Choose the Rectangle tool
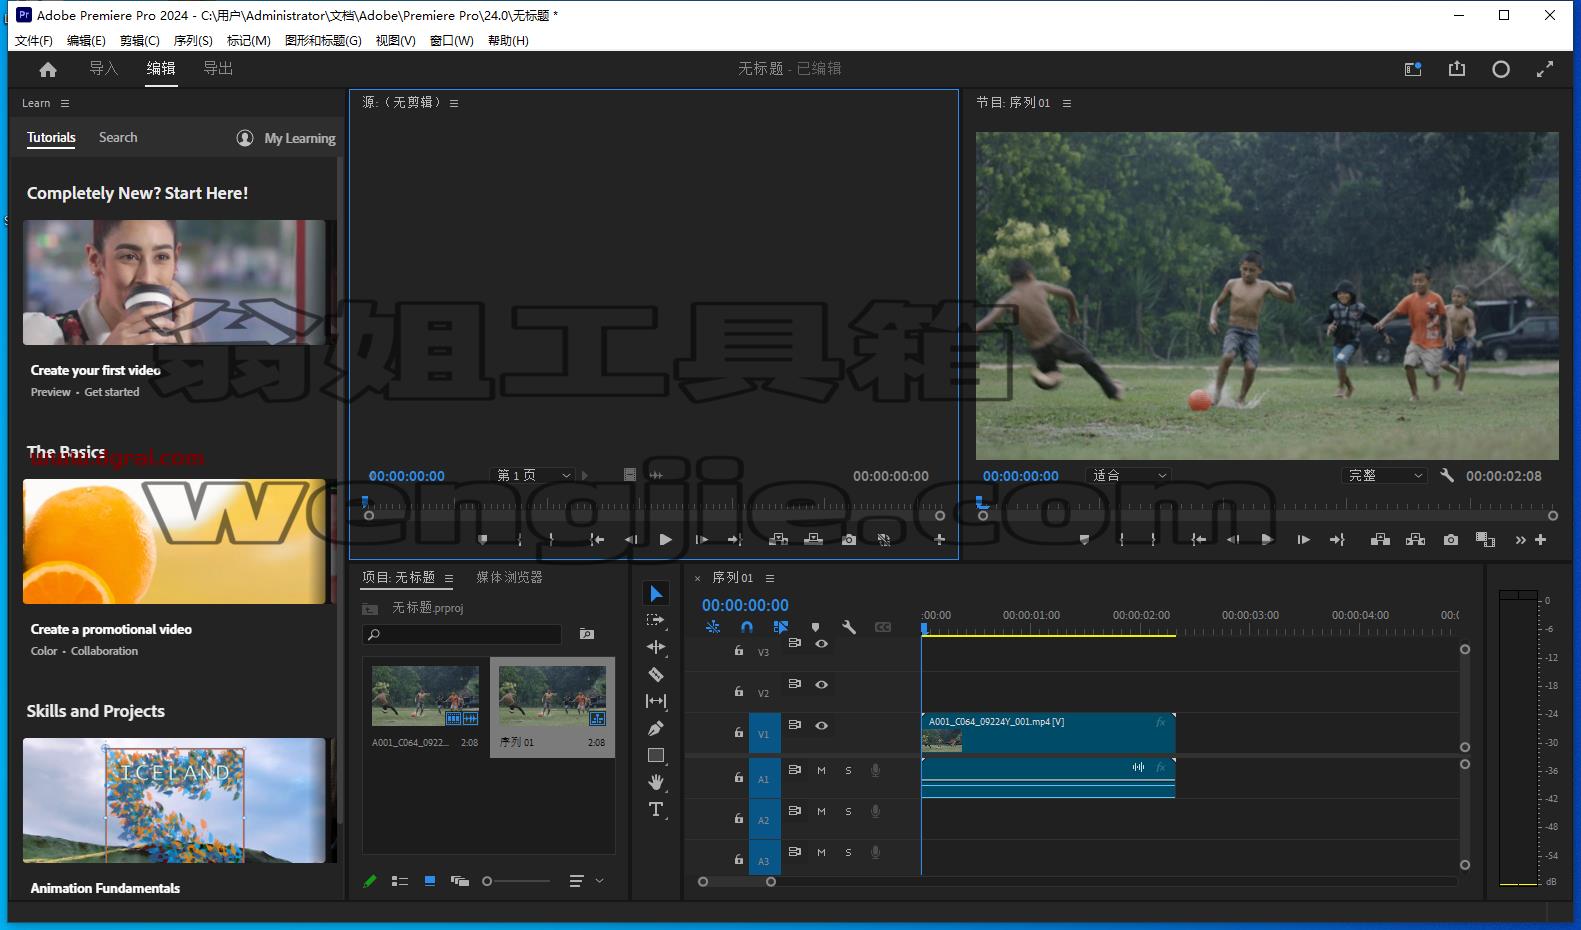This screenshot has height=930, width=1581. pos(656,755)
